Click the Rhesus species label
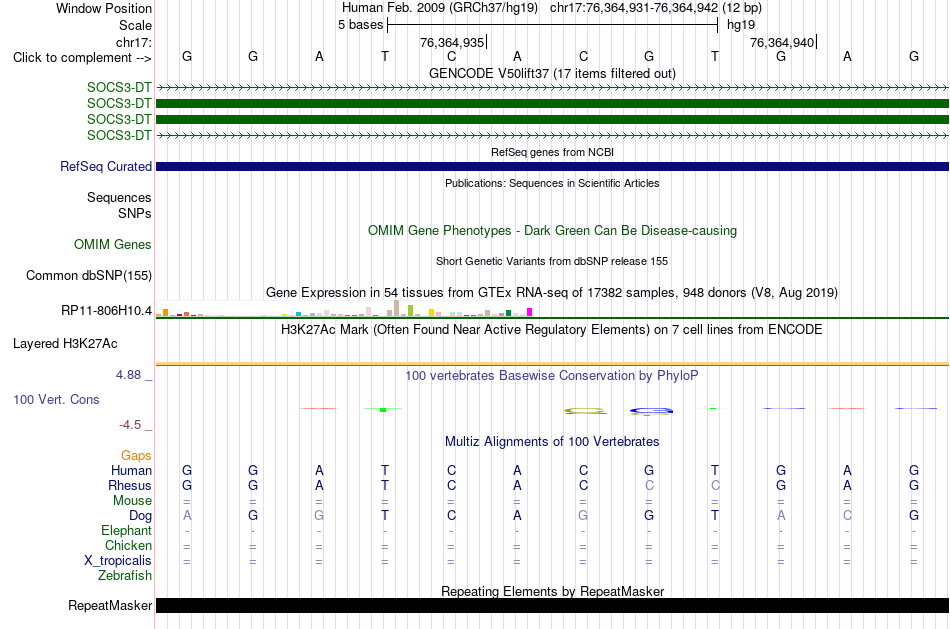This screenshot has width=950, height=629. click(130, 486)
